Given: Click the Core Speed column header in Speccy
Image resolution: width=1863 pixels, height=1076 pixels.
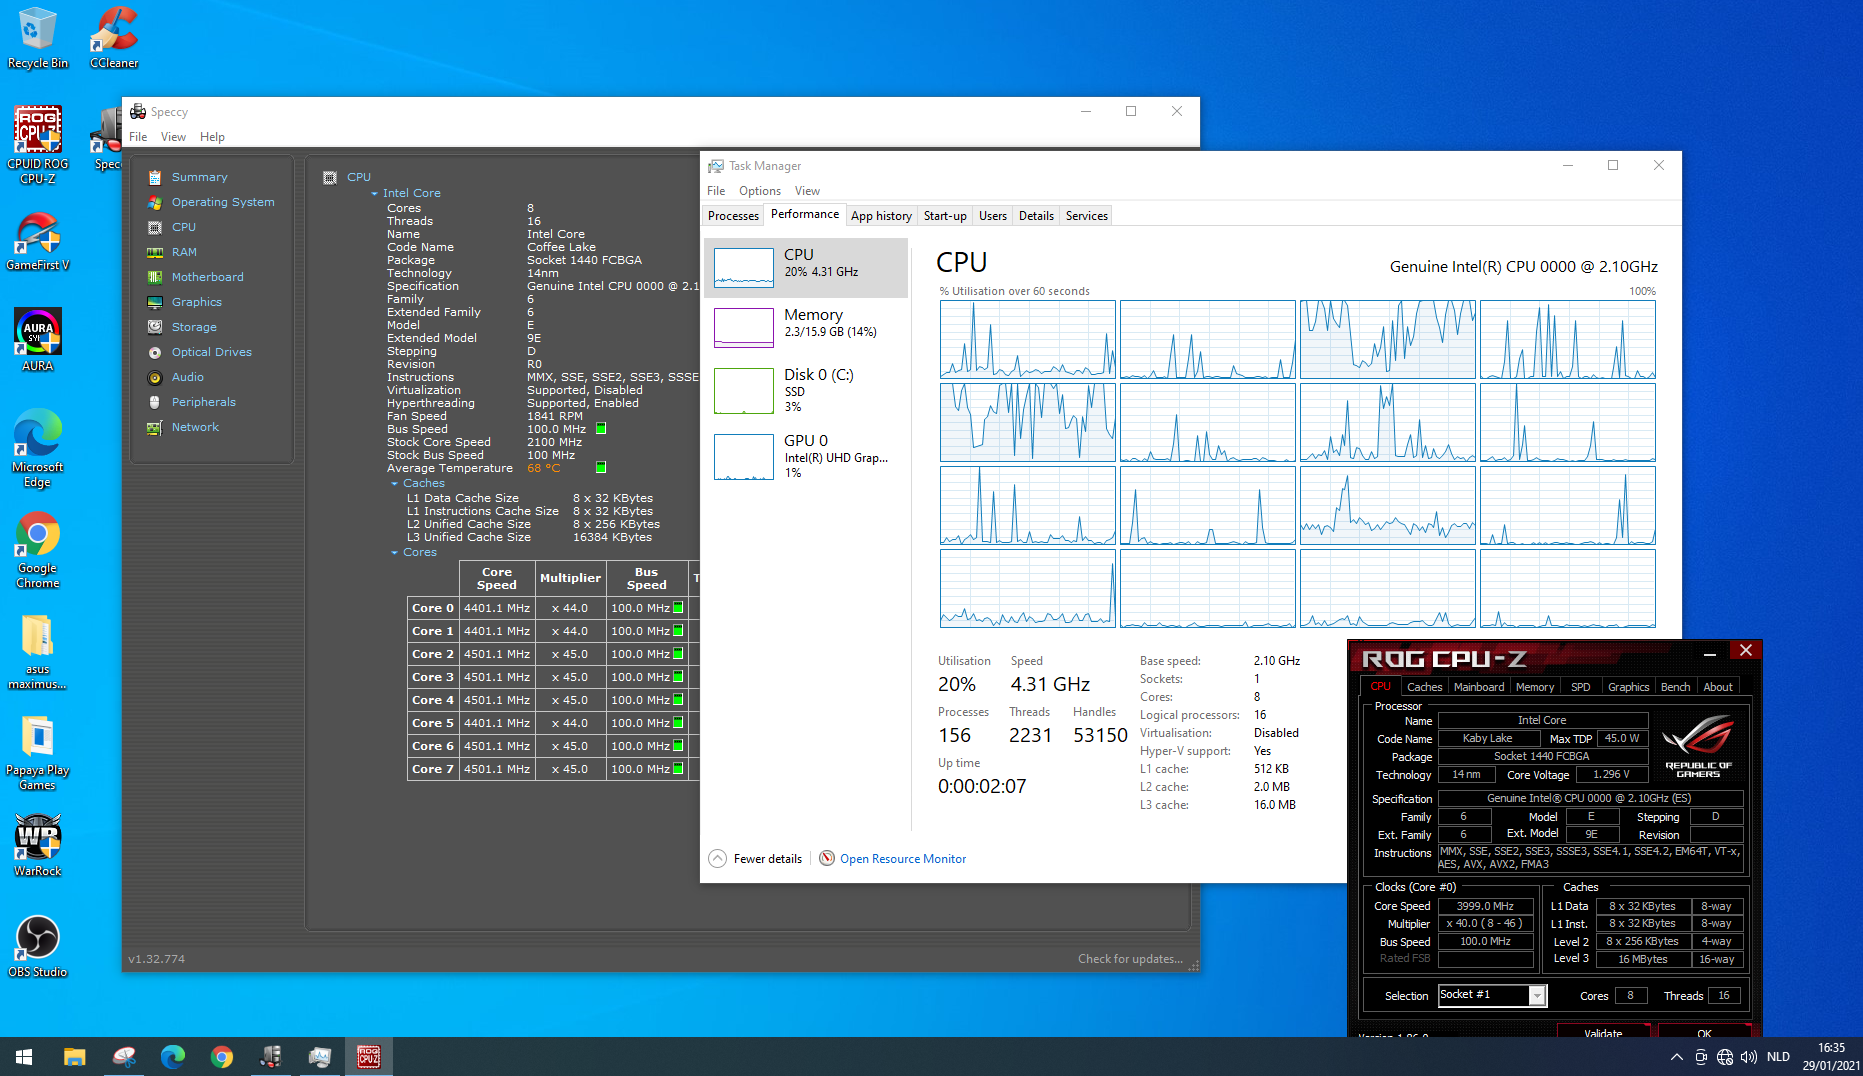Looking at the screenshot, I should [496, 579].
